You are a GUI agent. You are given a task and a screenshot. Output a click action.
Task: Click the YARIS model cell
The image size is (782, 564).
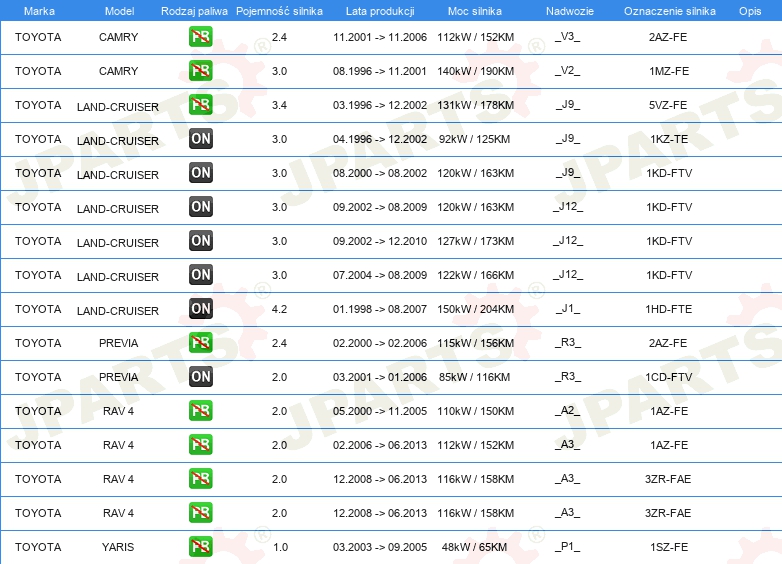(x=118, y=547)
